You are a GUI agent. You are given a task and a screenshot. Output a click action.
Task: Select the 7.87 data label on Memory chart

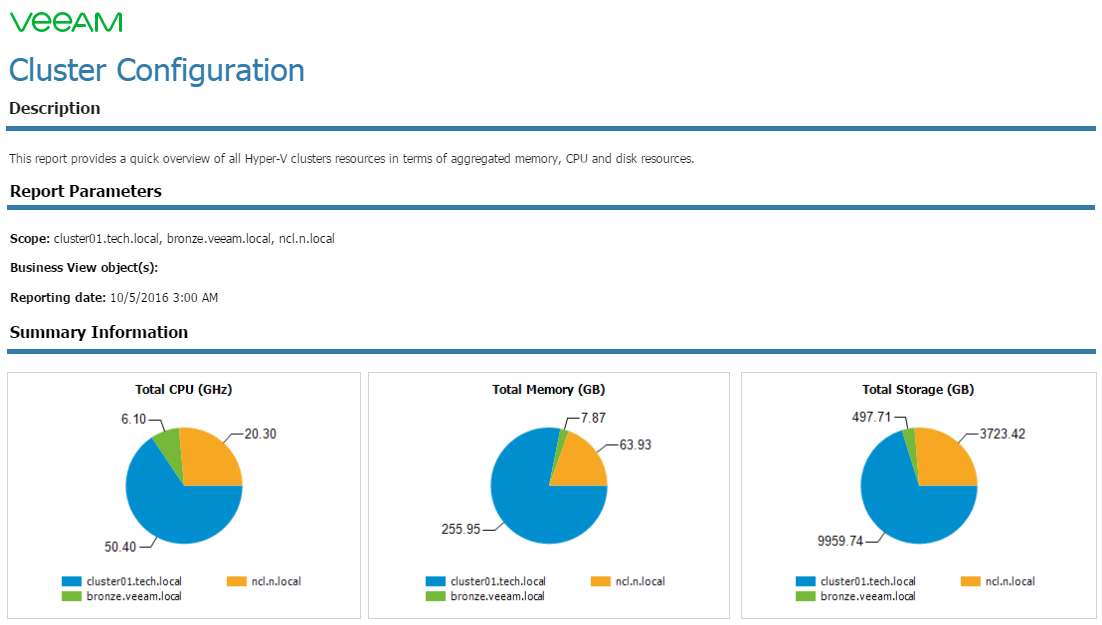click(x=593, y=418)
